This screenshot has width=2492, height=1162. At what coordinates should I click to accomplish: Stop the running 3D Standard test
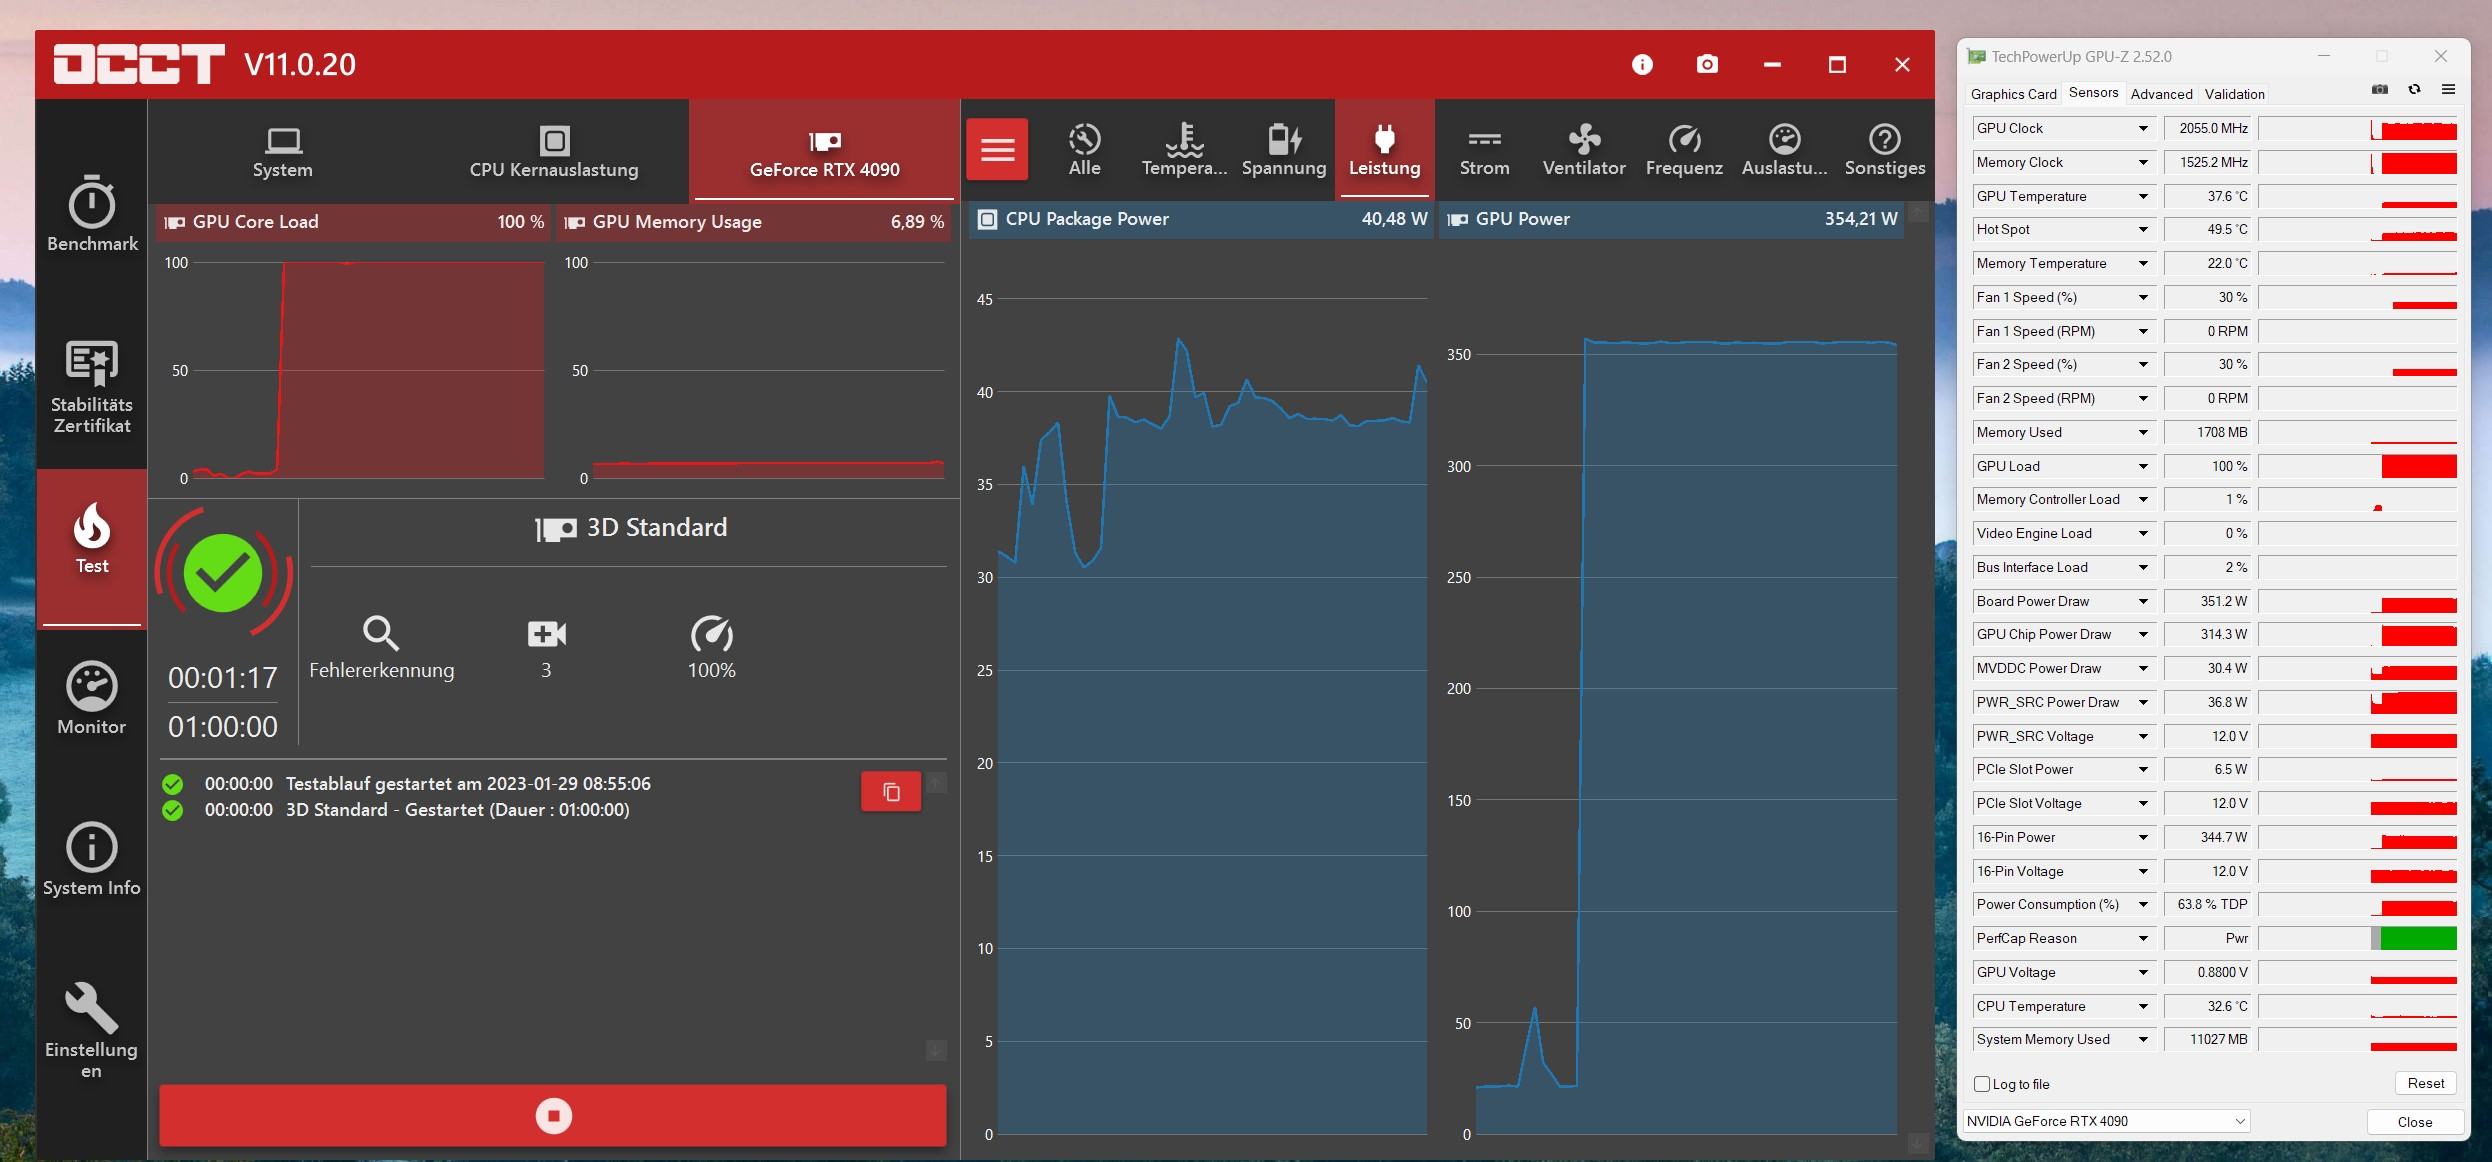click(553, 1116)
